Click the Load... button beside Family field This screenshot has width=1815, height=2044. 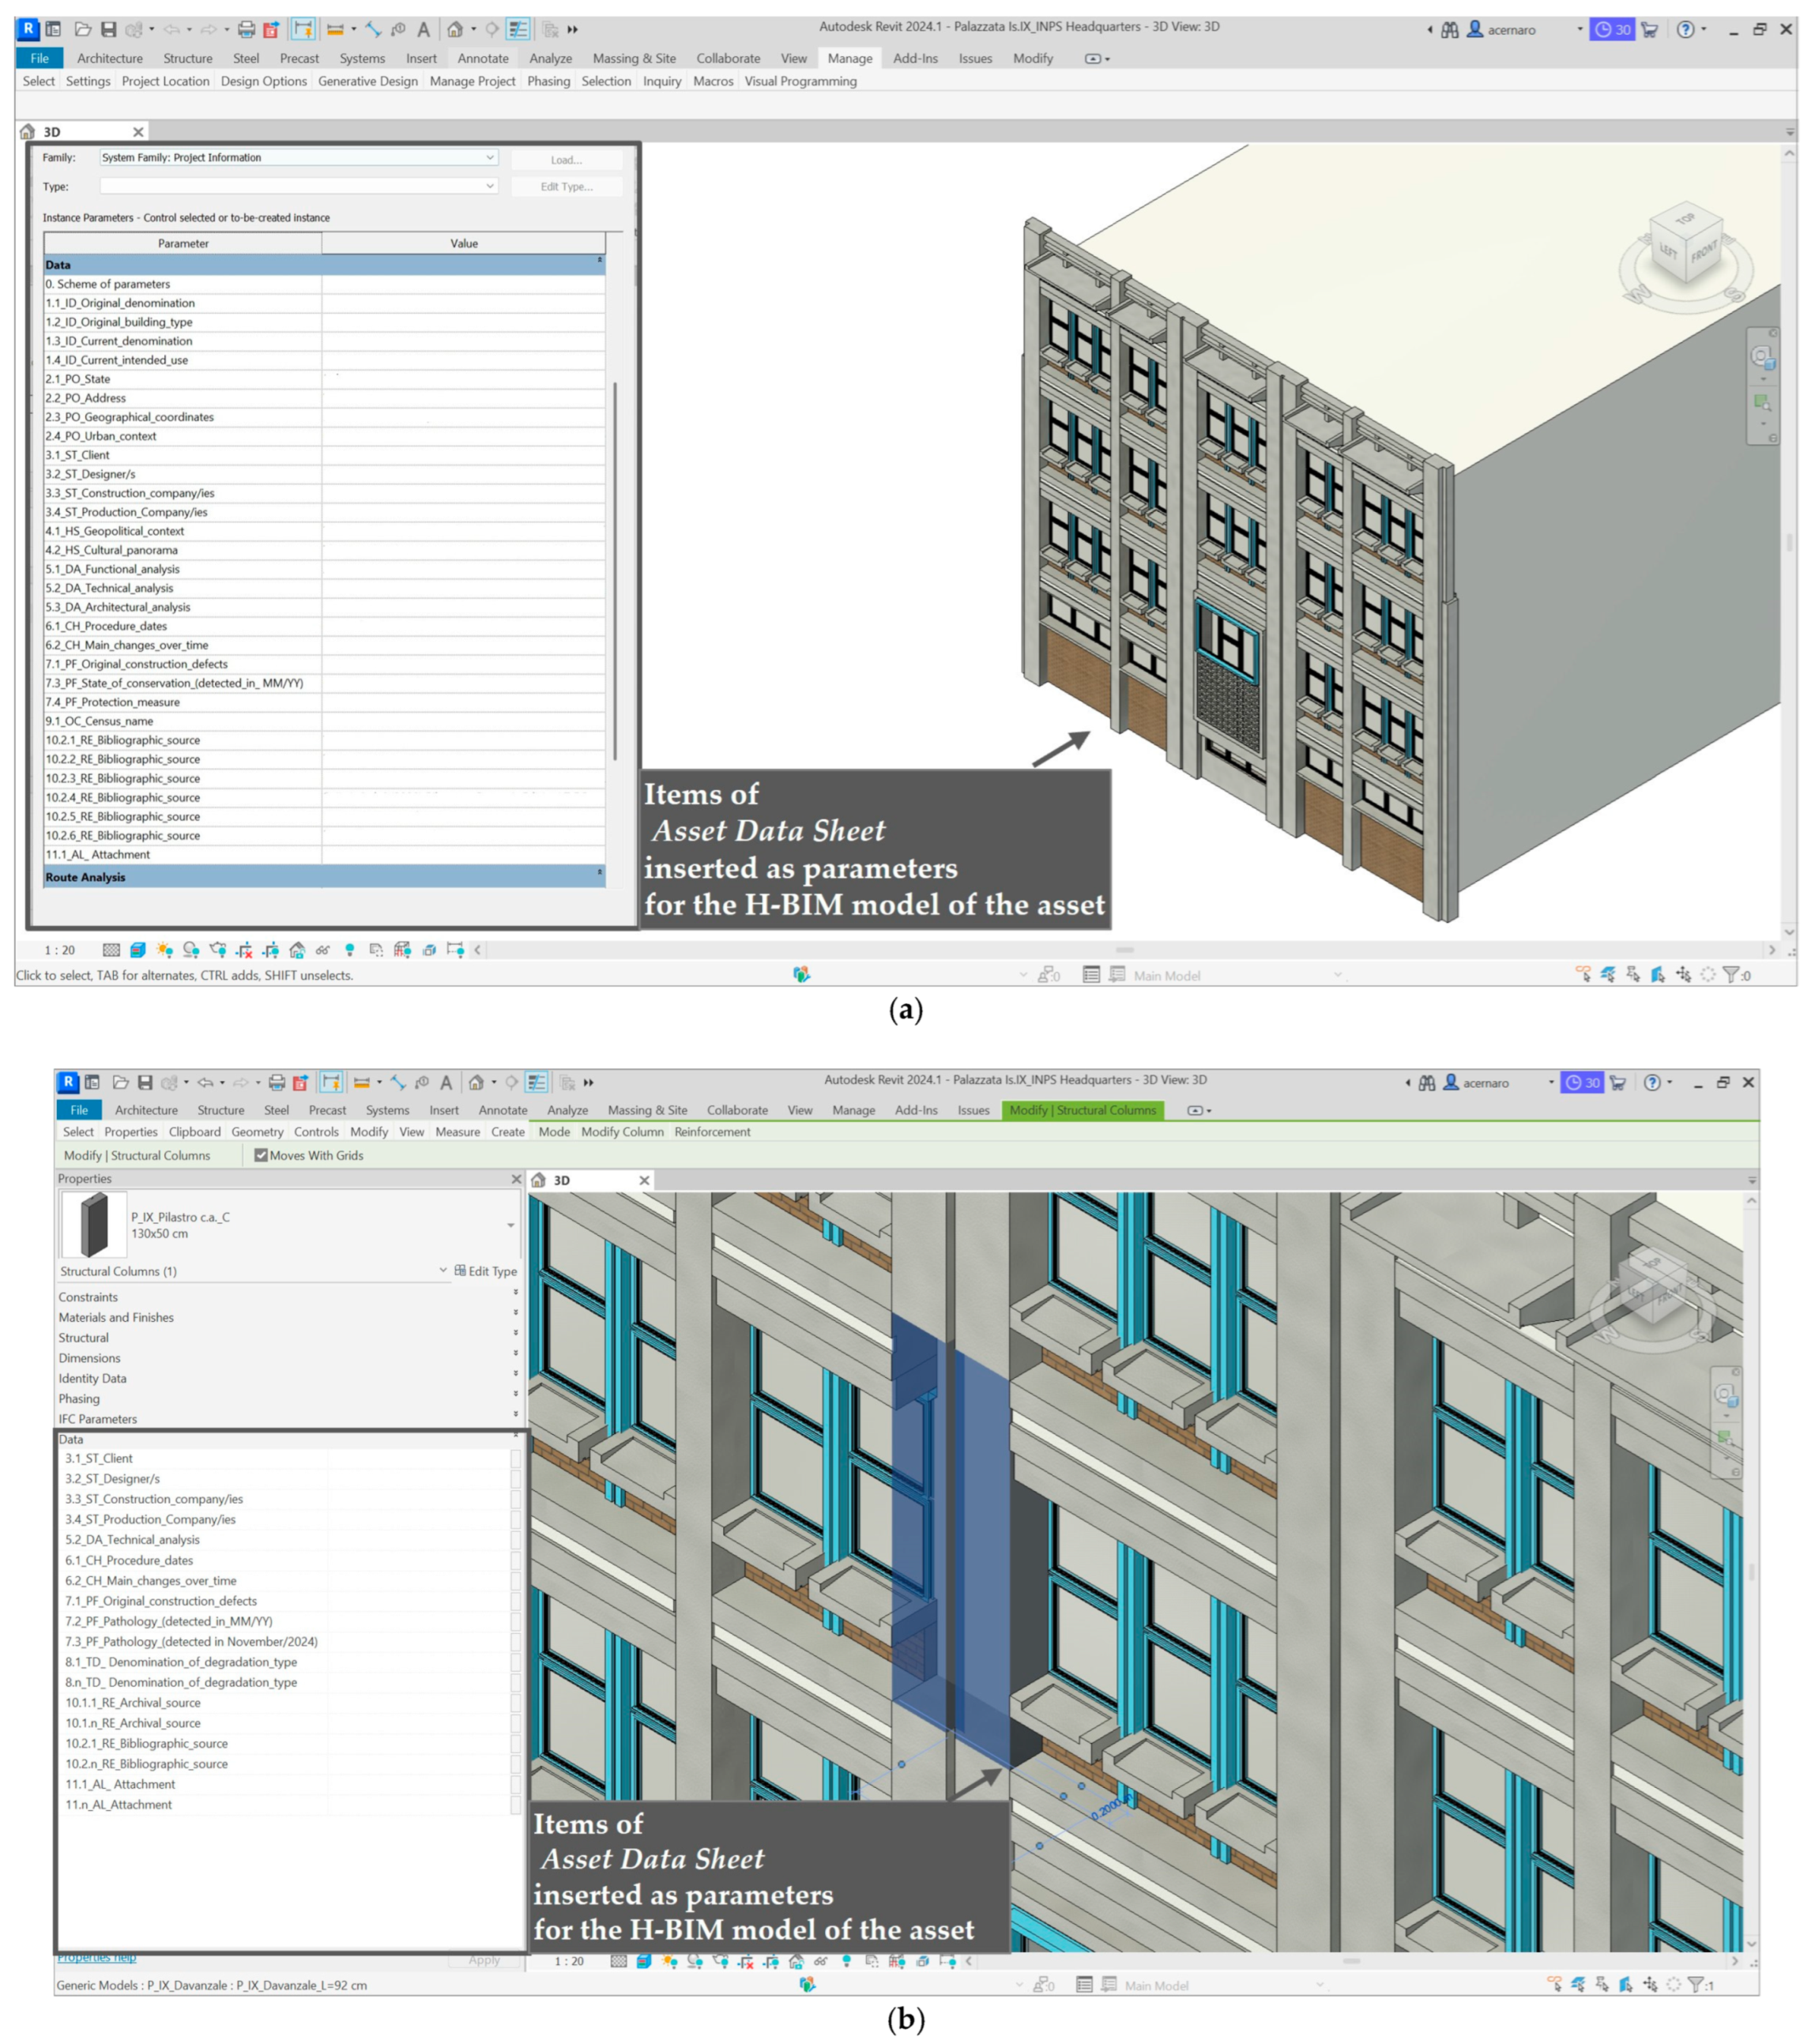(566, 160)
